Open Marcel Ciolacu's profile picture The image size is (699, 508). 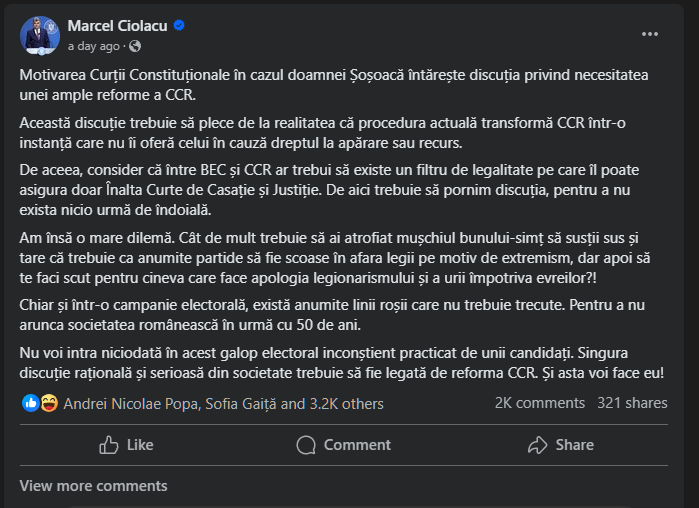click(40, 35)
